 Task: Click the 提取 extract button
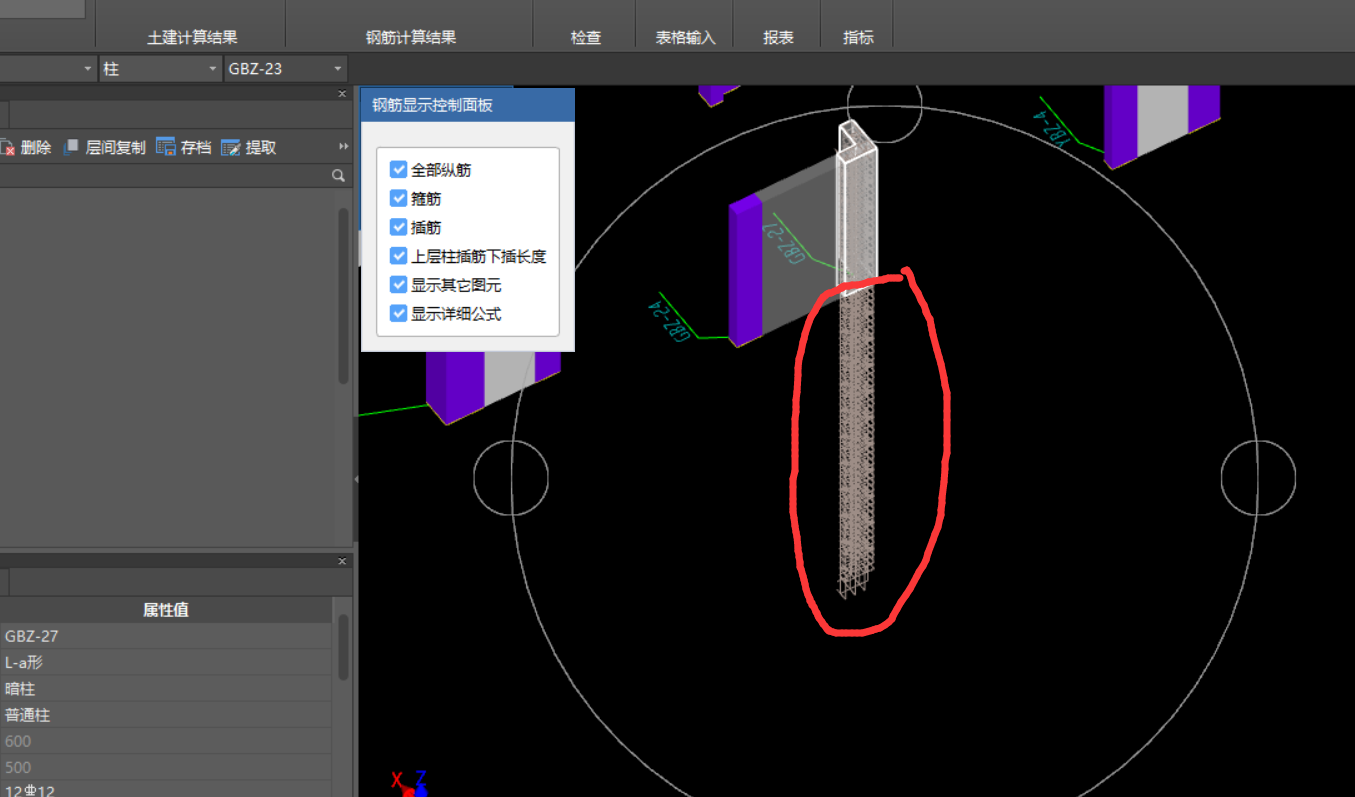click(249, 147)
